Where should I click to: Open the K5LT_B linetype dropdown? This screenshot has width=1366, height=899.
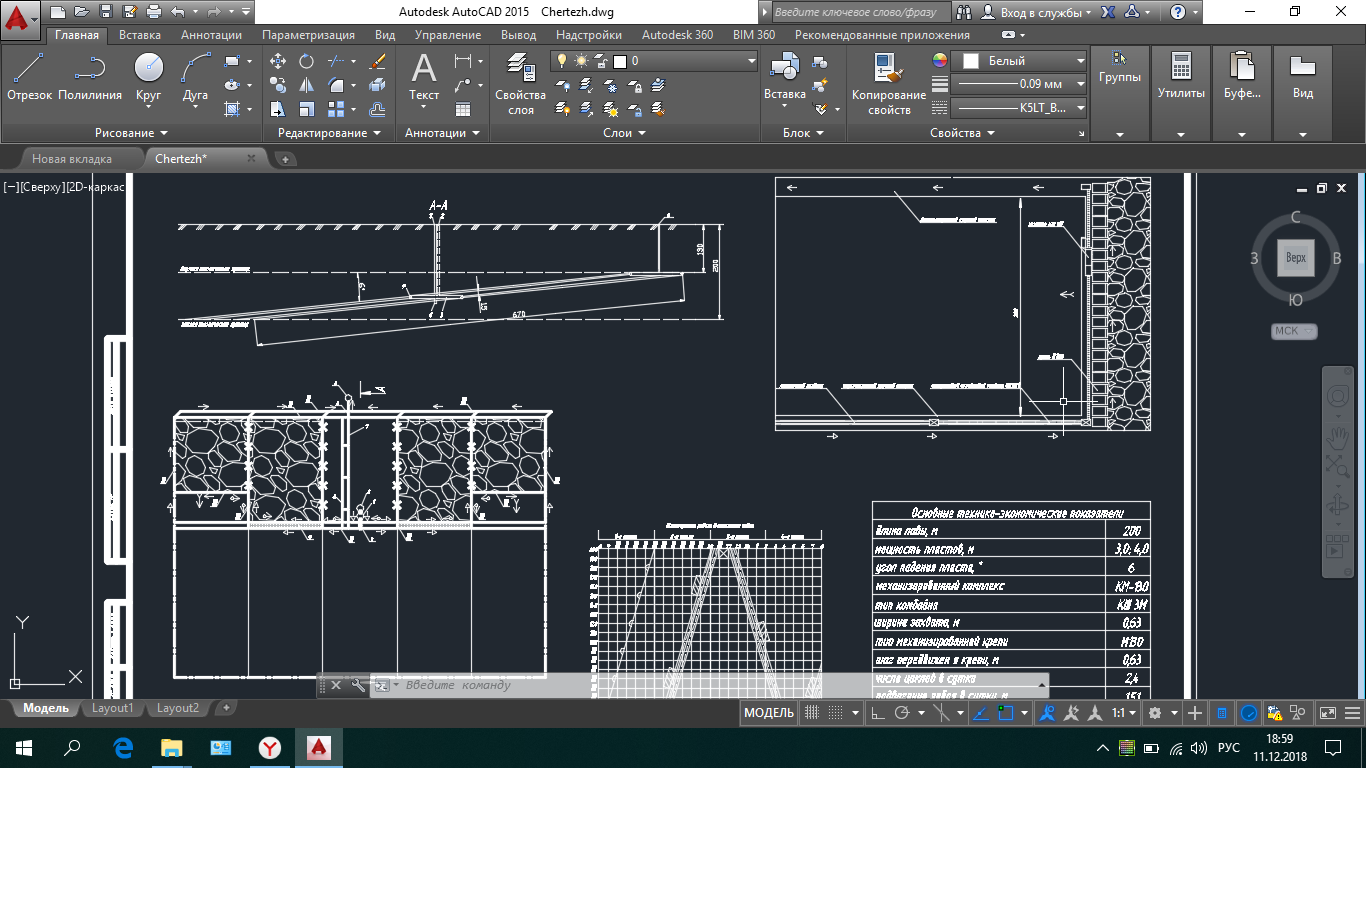click(x=1018, y=108)
